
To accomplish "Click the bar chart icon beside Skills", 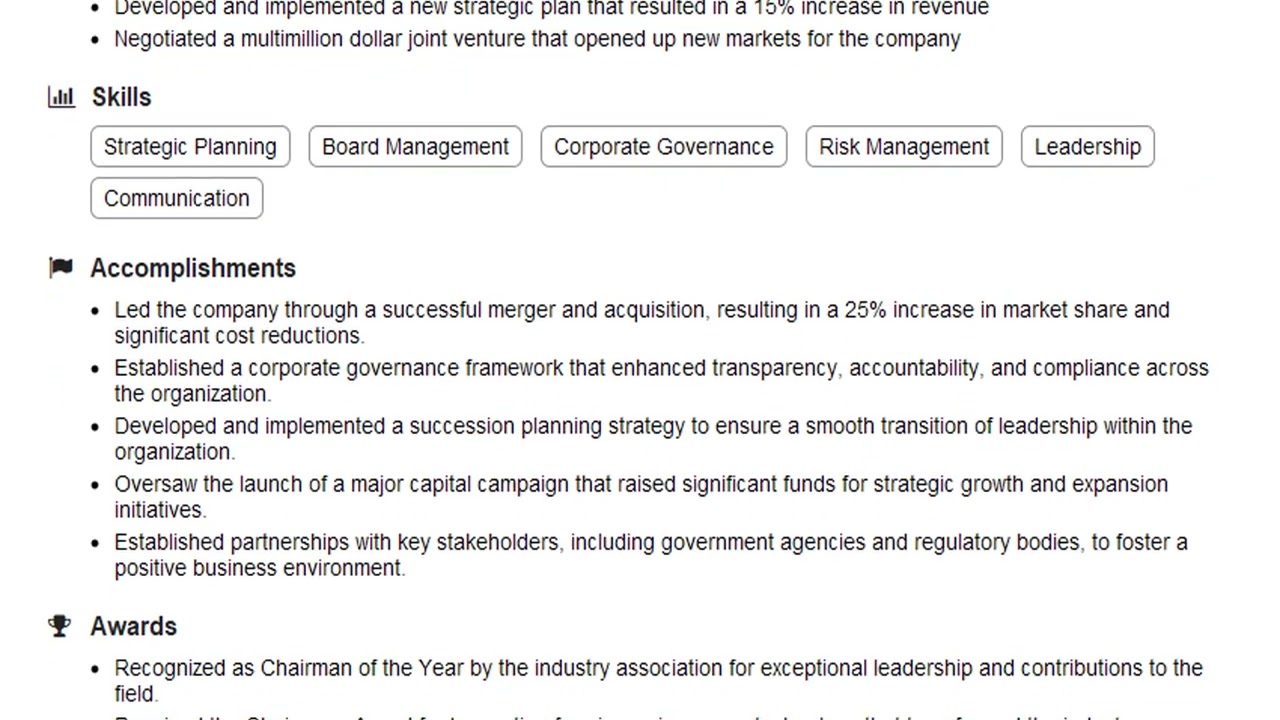I will 61,97.
